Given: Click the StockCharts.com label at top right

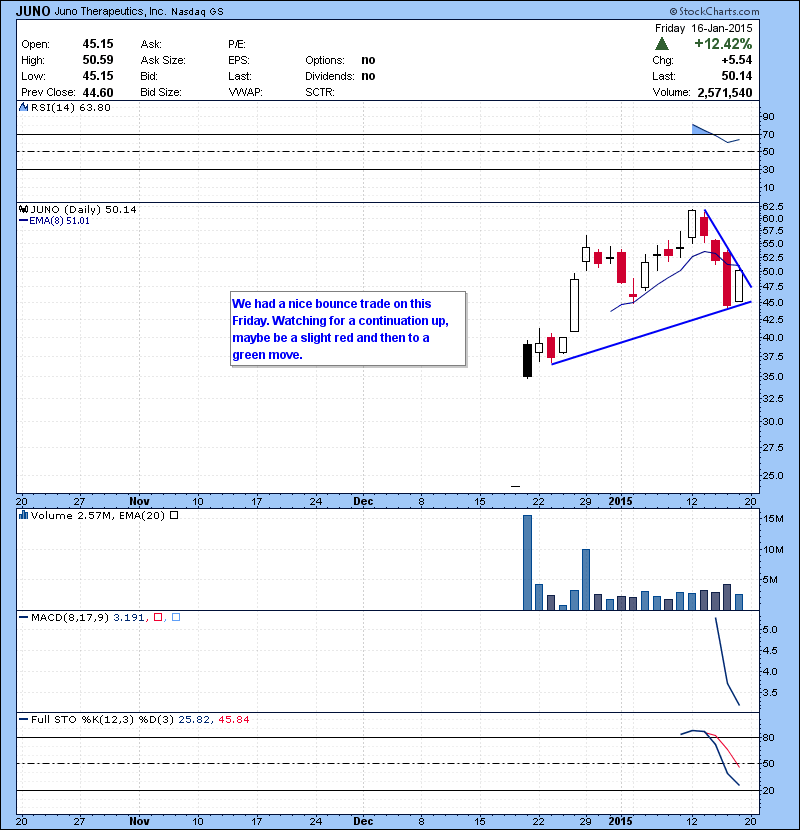Looking at the screenshot, I should [x=714, y=11].
